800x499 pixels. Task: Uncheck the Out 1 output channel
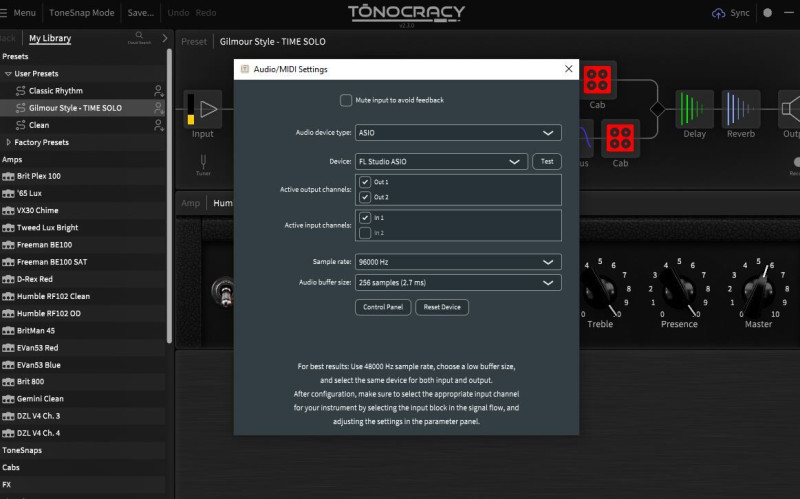365,182
